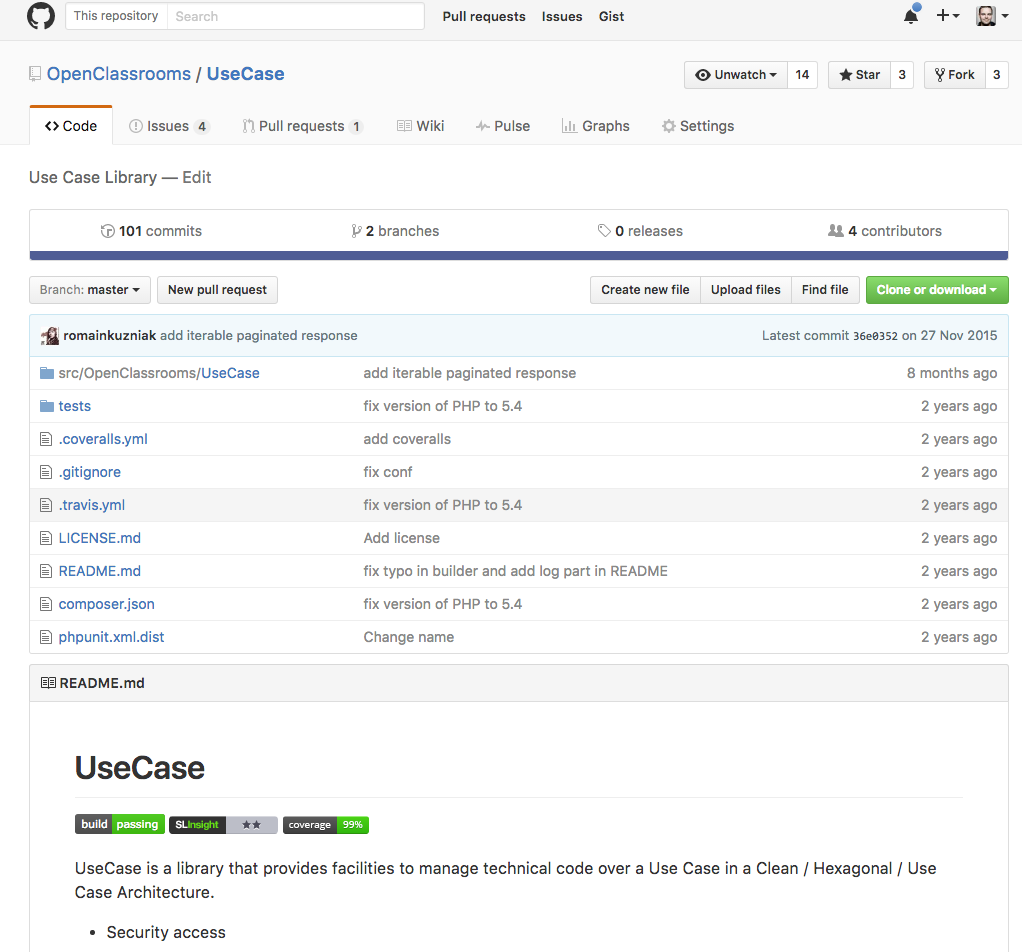Viewport: 1022px width, 952px height.
Task: Click the build passing badge
Action: click(x=120, y=824)
